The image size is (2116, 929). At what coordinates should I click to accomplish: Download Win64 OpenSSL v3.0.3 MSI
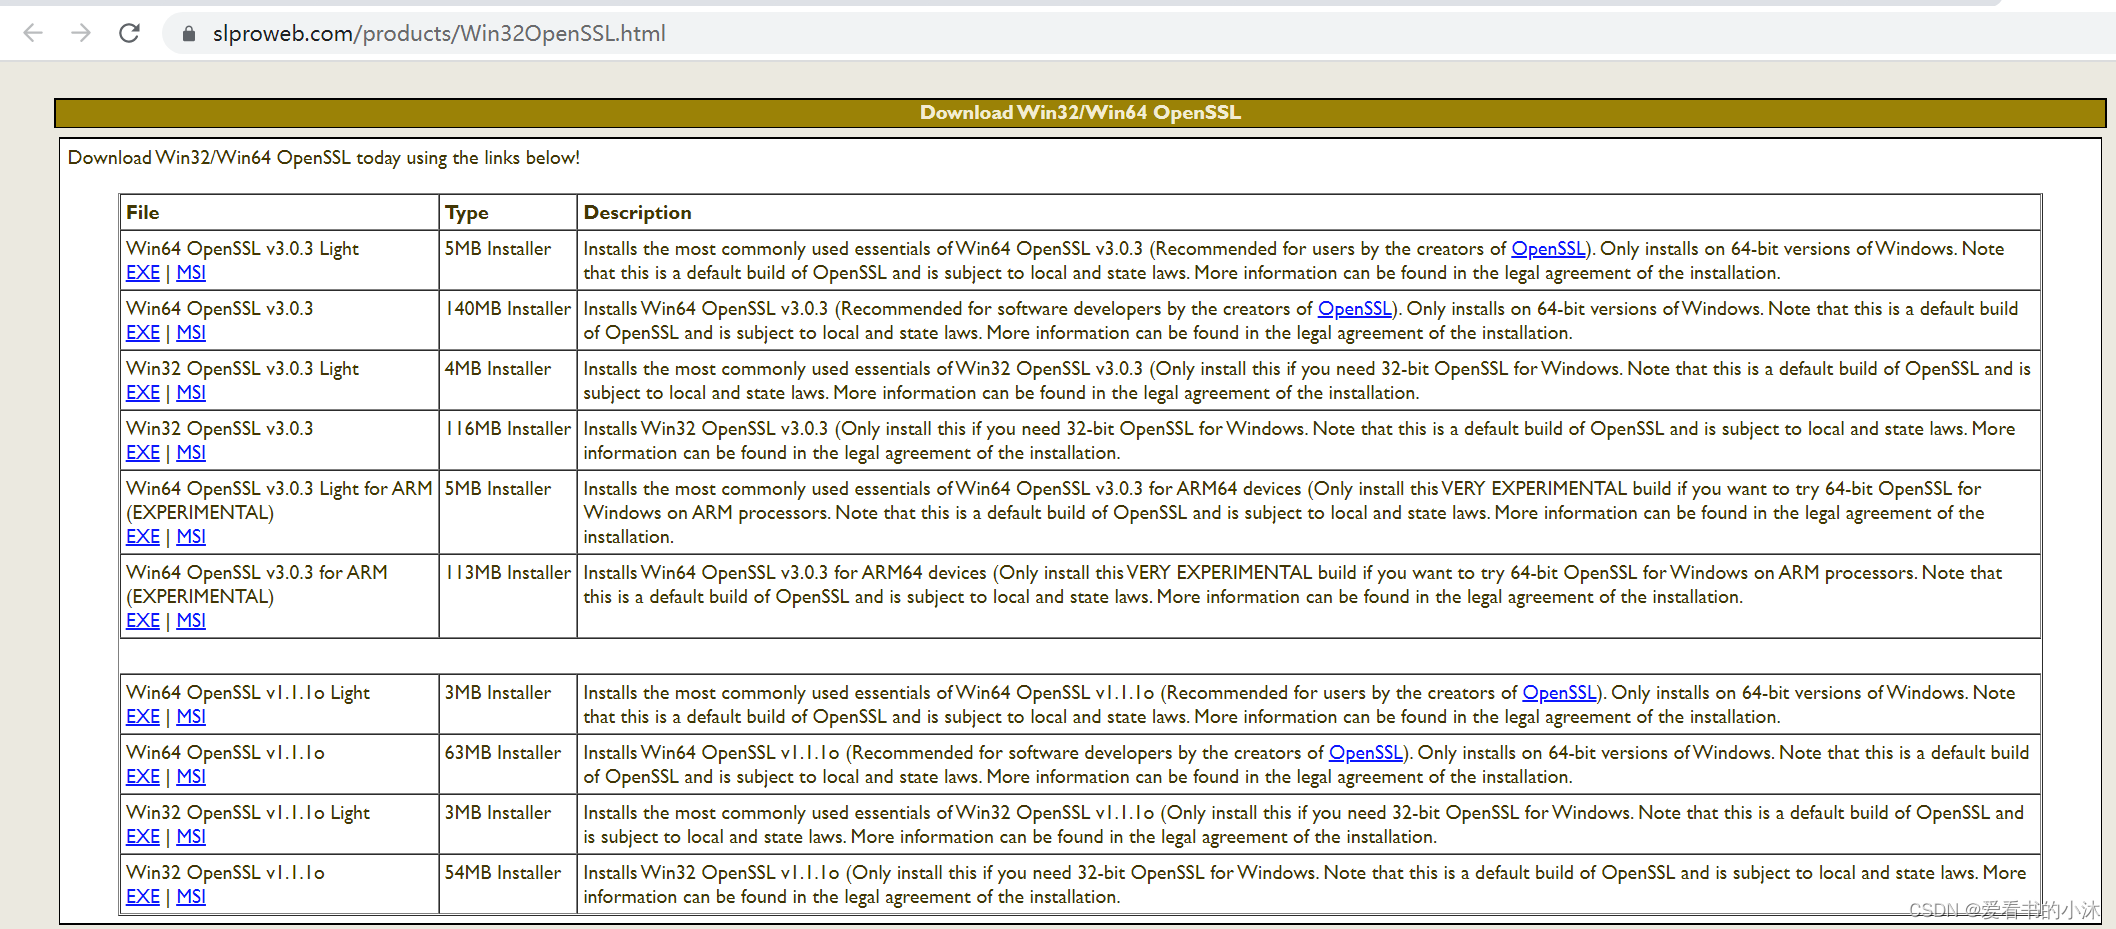click(191, 333)
